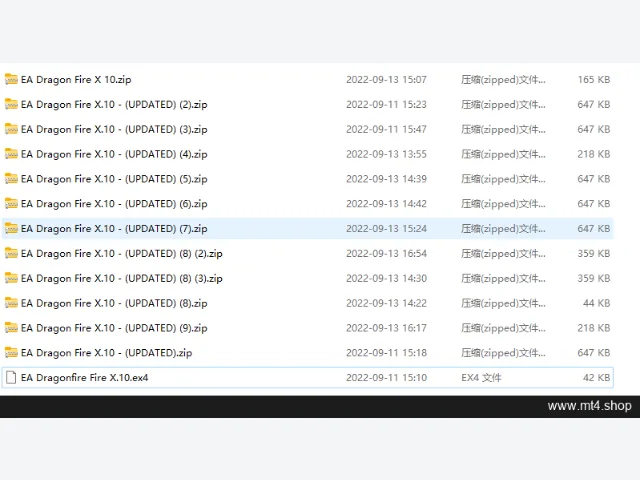Click date 2022-09-13 16:17
The width and height of the screenshot is (640, 480).
coord(386,328)
